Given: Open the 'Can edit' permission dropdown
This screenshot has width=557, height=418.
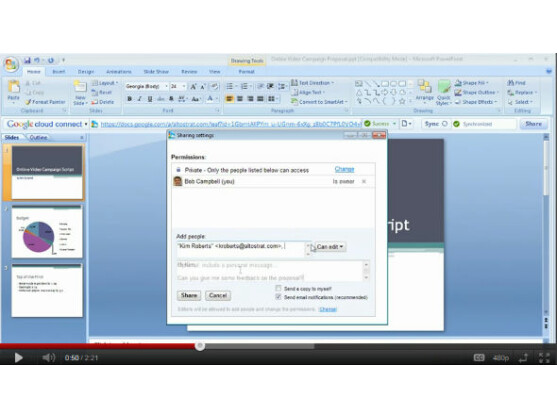Looking at the screenshot, I should [330, 247].
